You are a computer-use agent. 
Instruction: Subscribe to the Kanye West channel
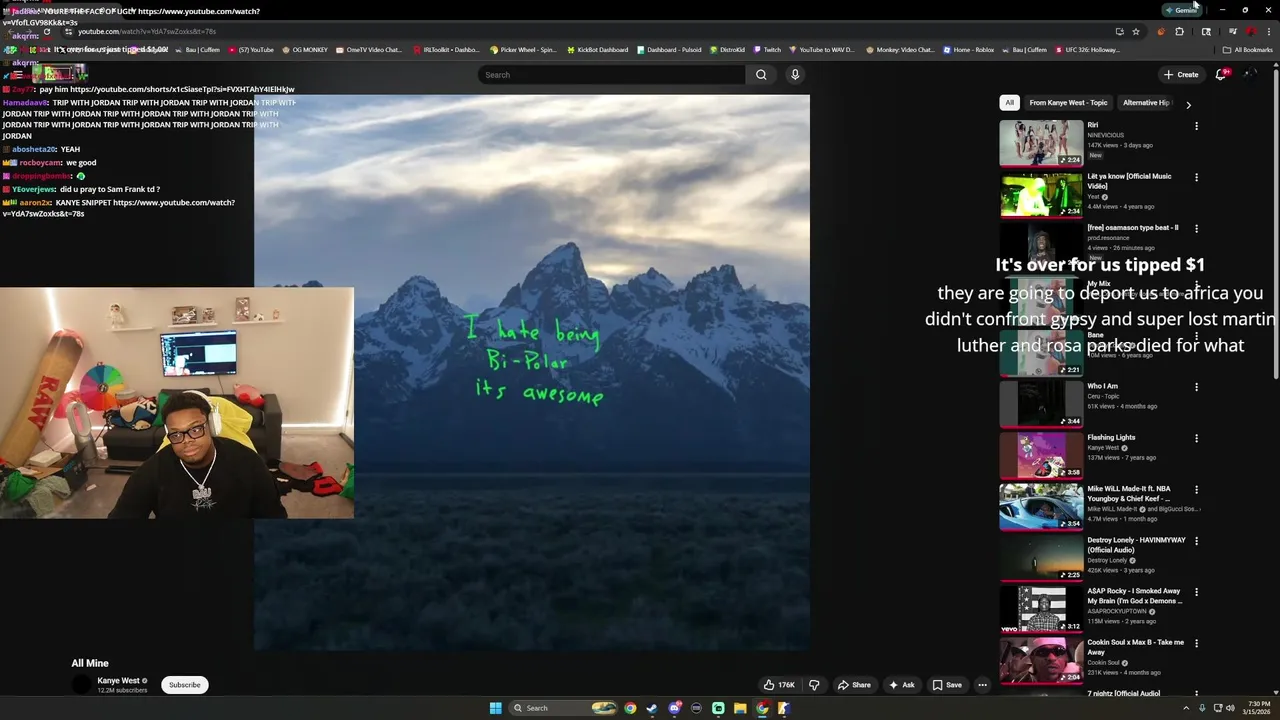[x=185, y=685]
